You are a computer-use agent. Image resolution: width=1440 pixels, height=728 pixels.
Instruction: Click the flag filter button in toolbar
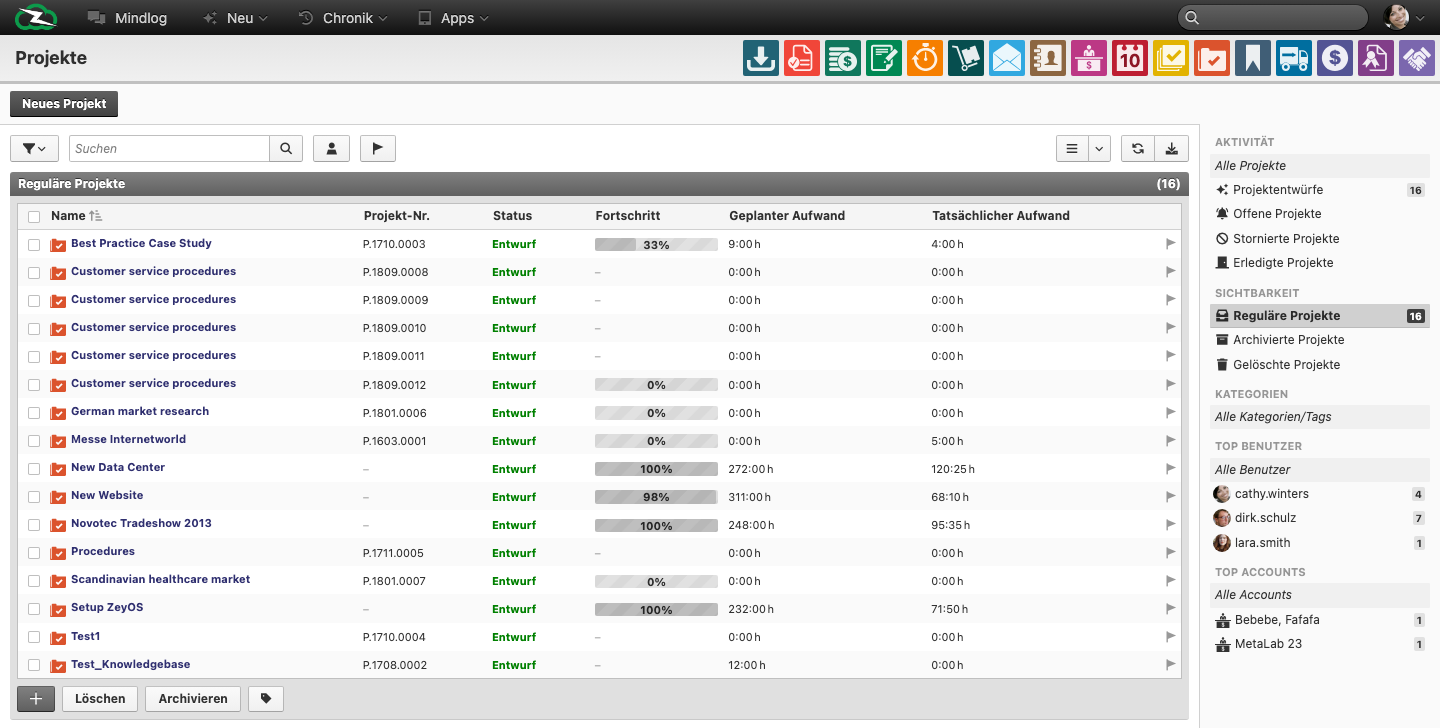(378, 148)
